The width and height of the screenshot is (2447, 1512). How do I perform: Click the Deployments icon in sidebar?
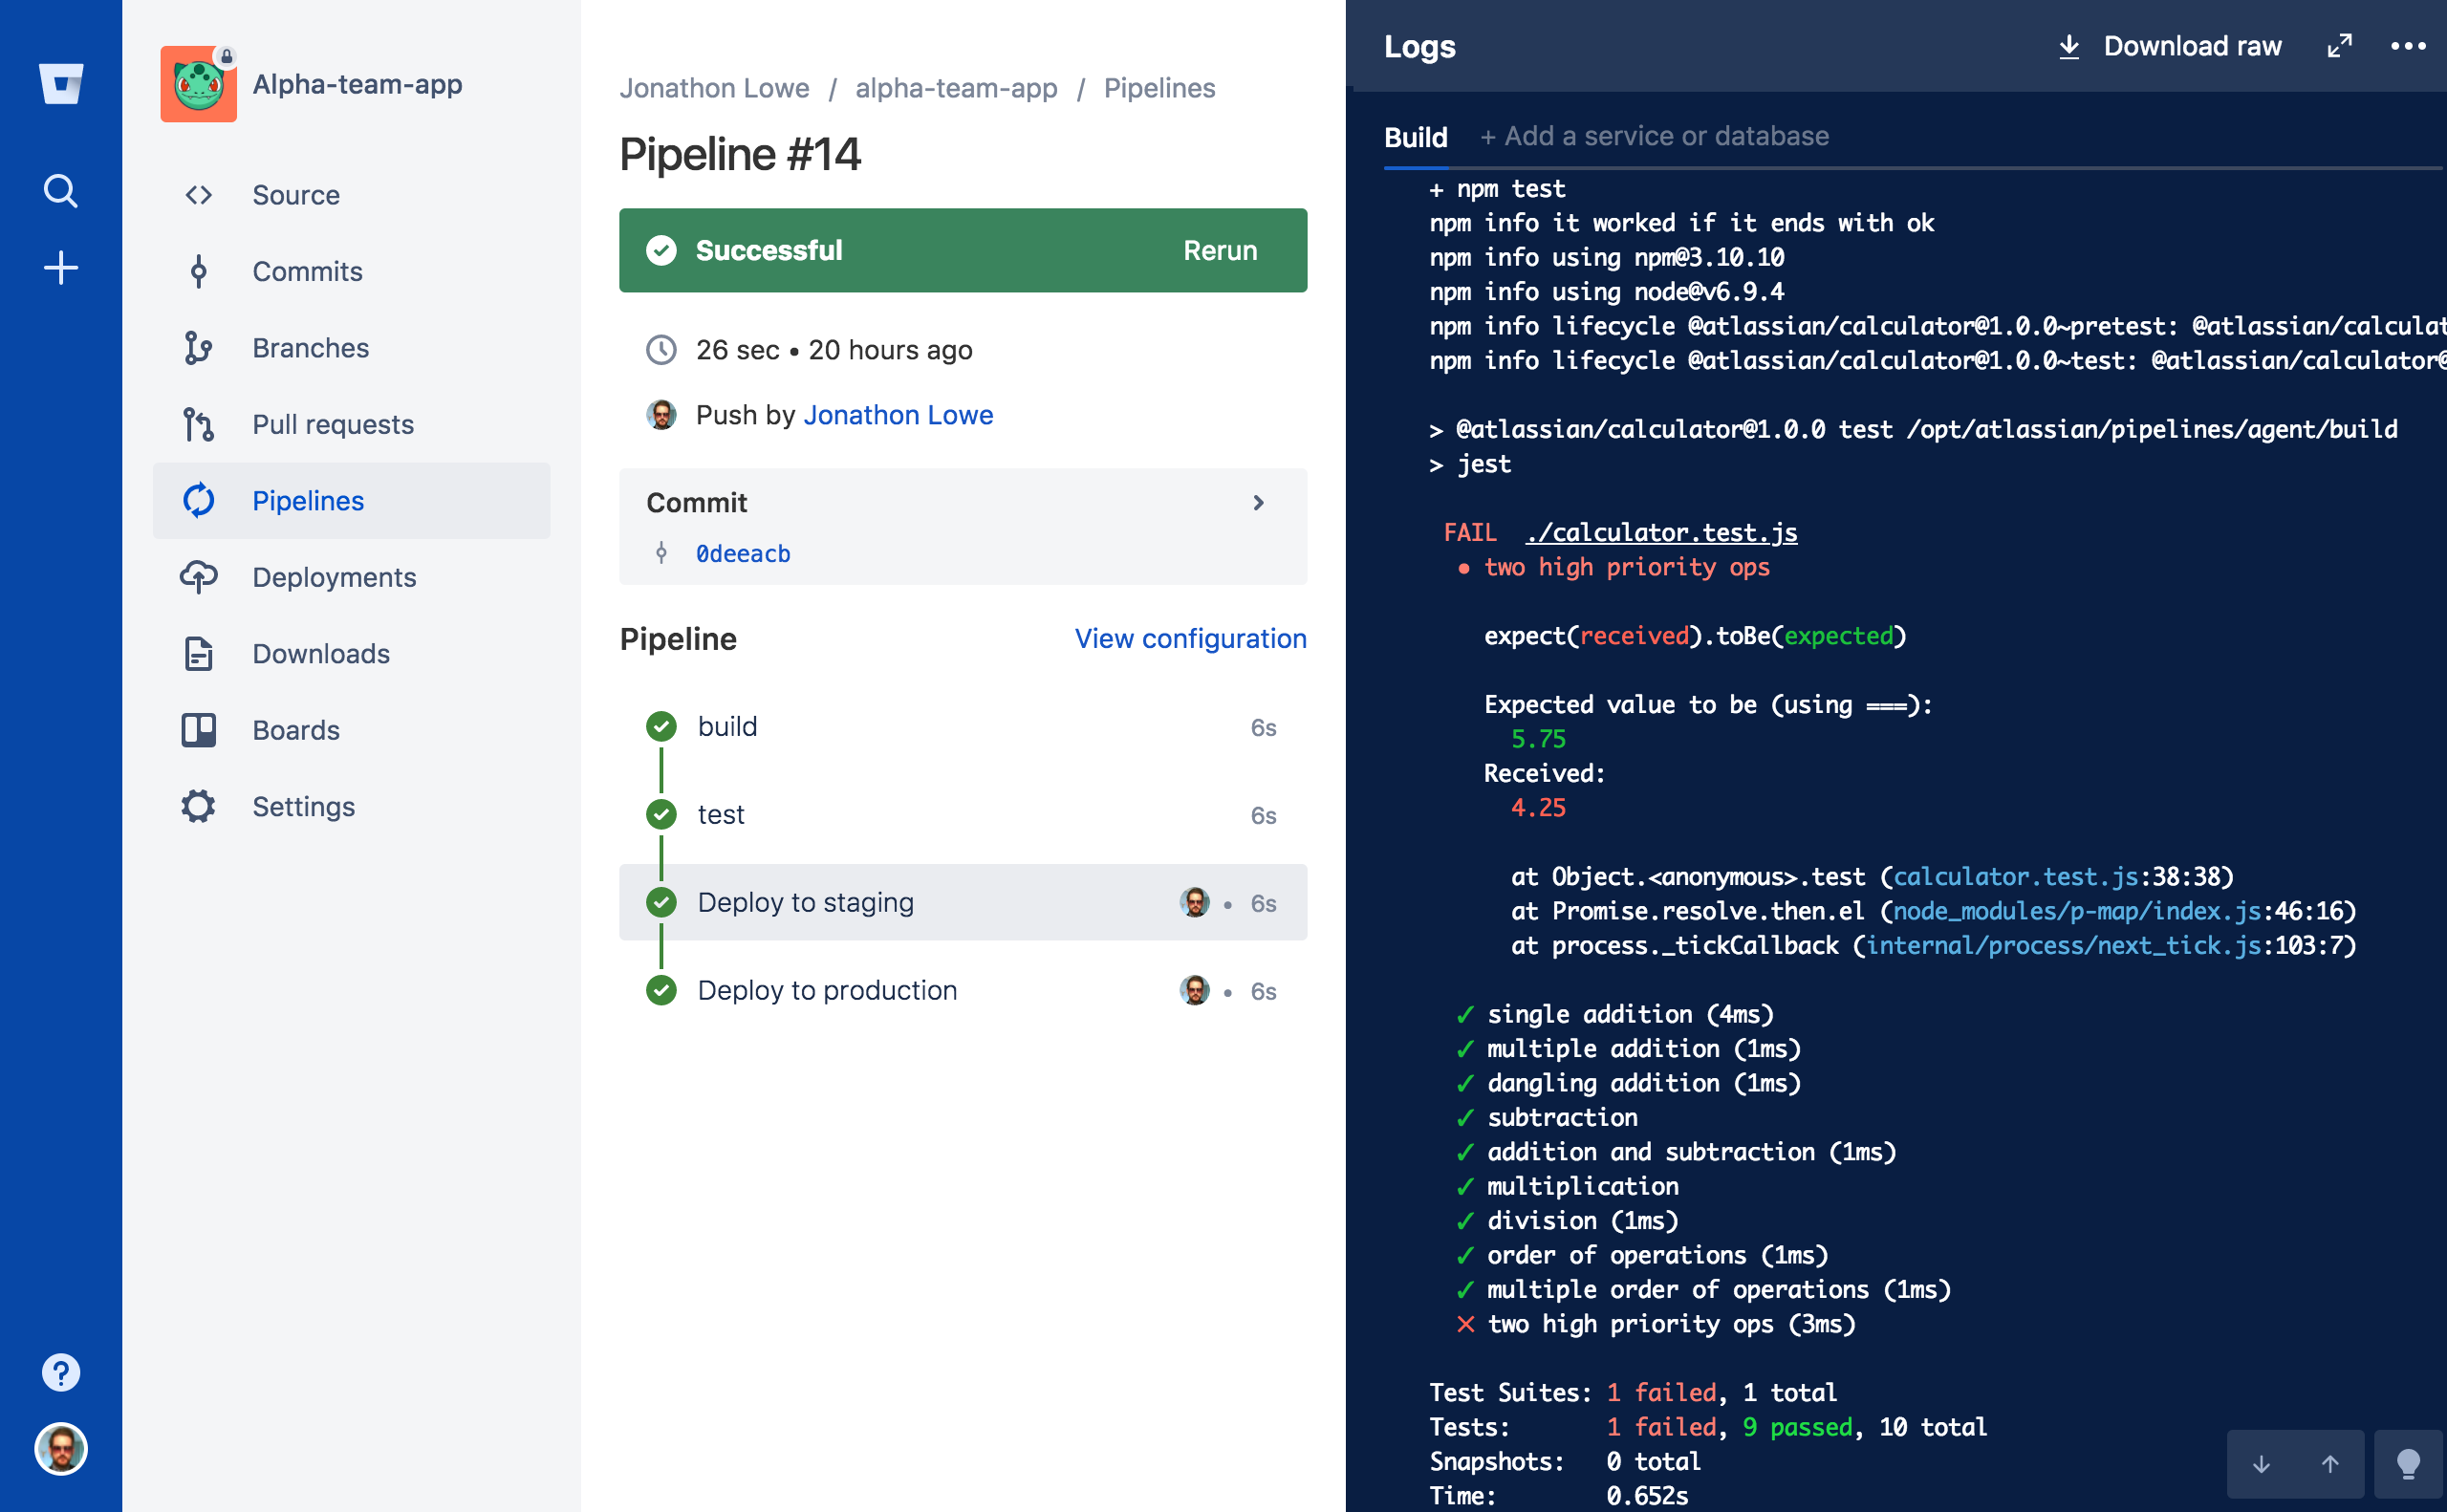click(199, 577)
